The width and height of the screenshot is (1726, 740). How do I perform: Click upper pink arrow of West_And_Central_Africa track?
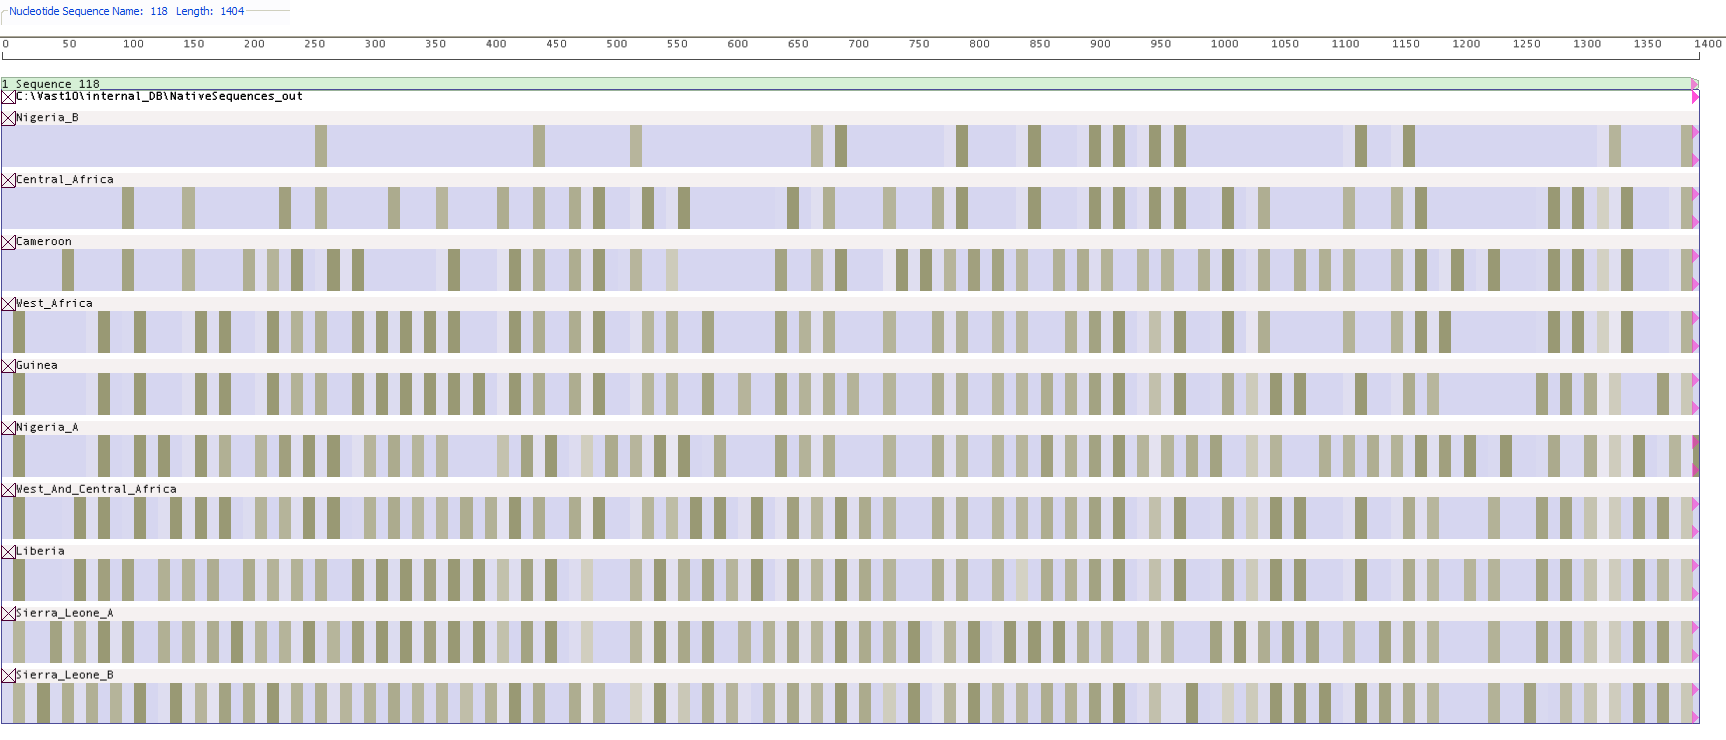pyautogui.click(x=1695, y=504)
